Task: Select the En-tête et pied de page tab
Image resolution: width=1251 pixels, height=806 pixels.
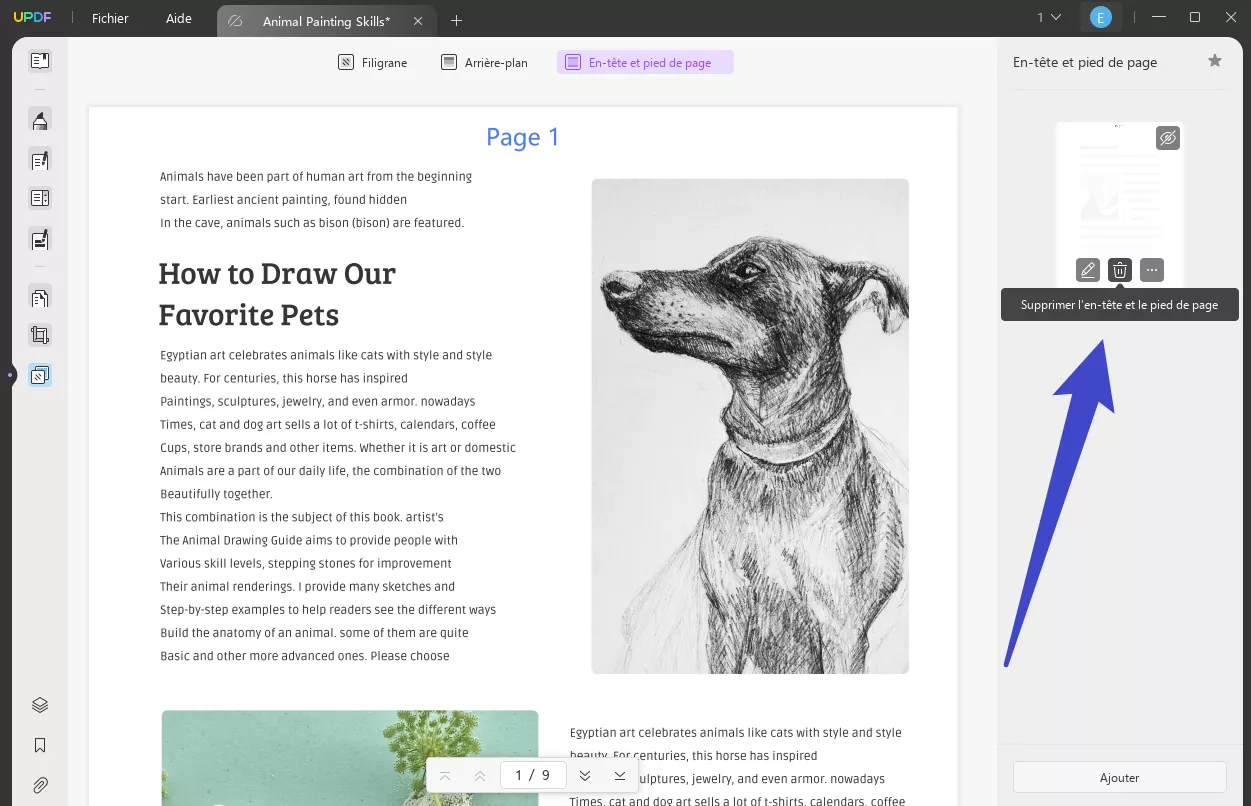Action: pos(645,62)
